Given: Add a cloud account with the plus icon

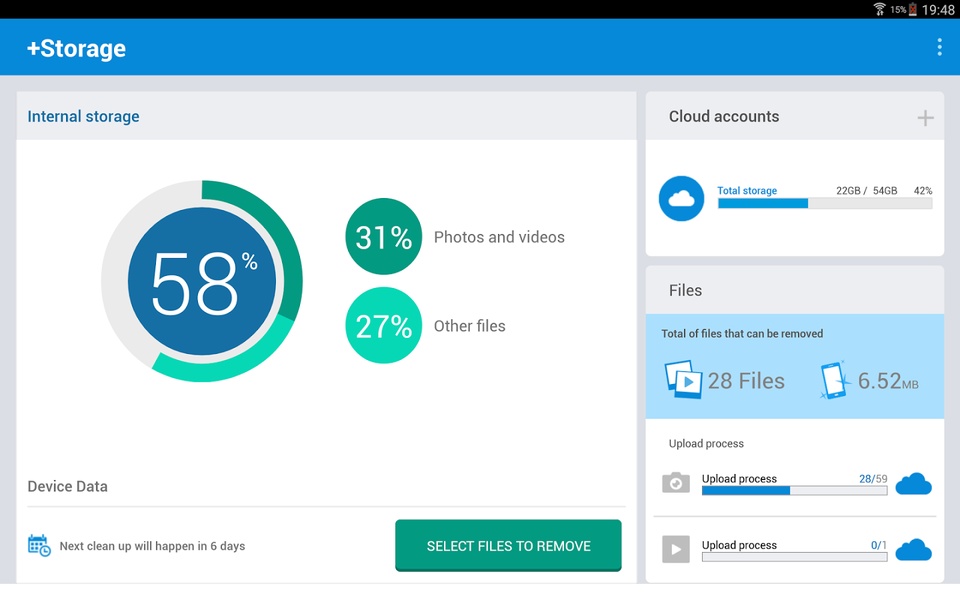Looking at the screenshot, I should [x=925, y=118].
